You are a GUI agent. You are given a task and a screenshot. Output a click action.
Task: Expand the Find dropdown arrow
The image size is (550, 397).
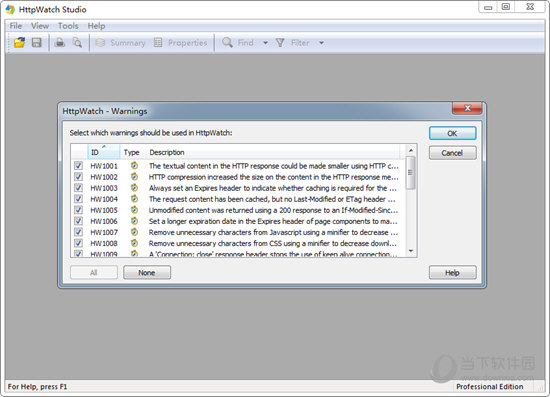click(x=266, y=43)
